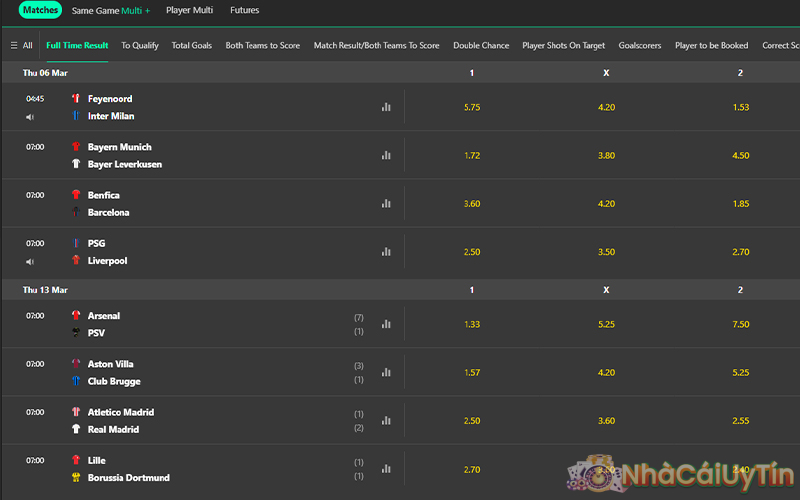Select Both Teams to Score market
The image size is (800, 500).
point(262,45)
